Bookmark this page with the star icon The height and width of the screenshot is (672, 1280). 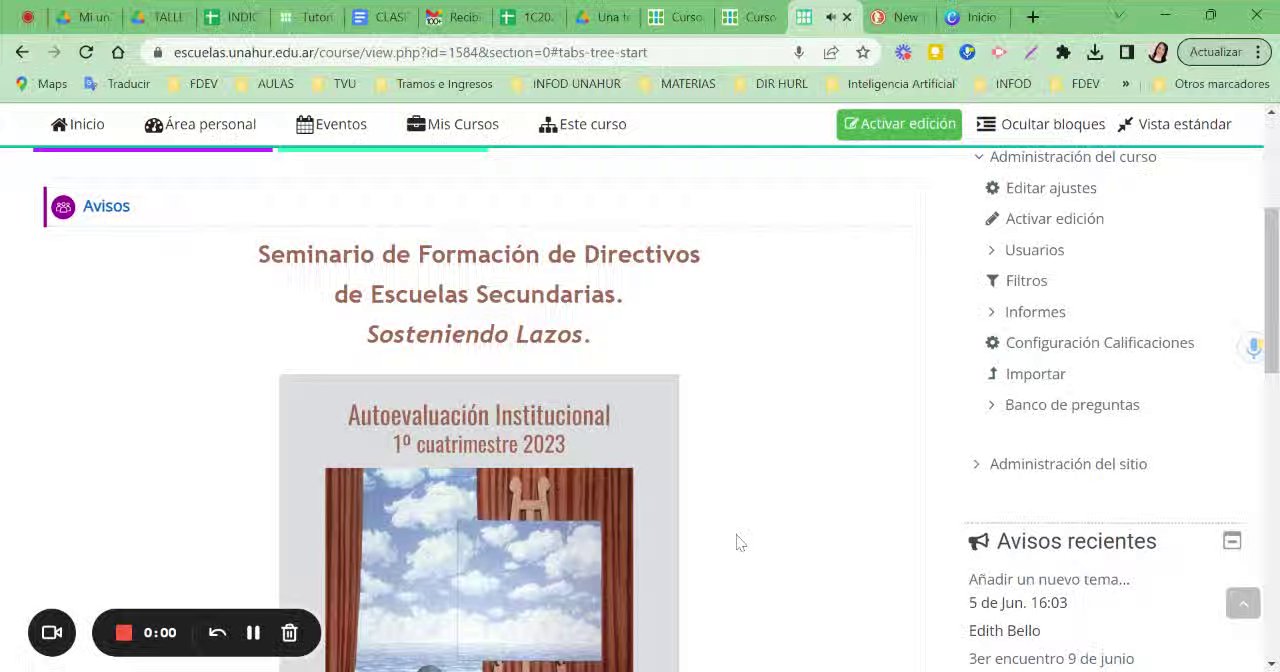click(x=863, y=52)
